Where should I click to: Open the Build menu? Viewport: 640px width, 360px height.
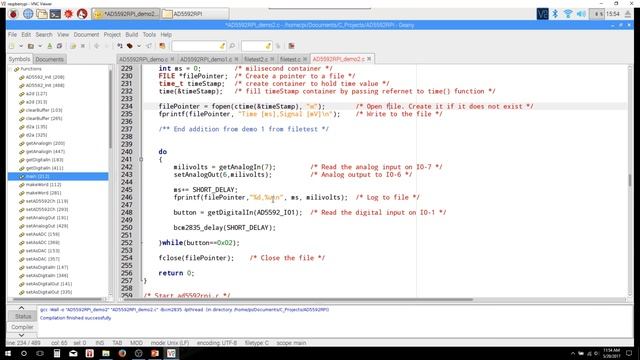(131, 35)
